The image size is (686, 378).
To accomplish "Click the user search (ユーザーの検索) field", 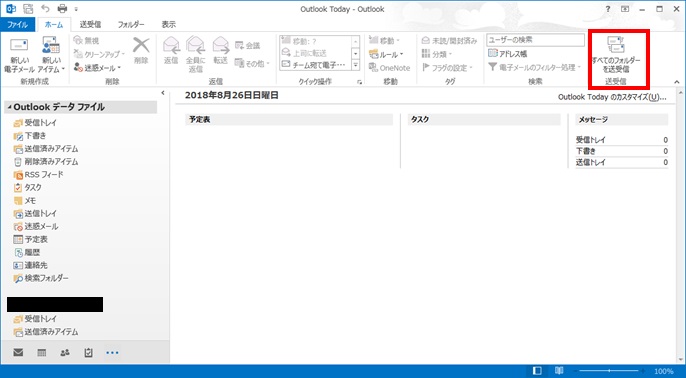I will pyautogui.click(x=535, y=40).
